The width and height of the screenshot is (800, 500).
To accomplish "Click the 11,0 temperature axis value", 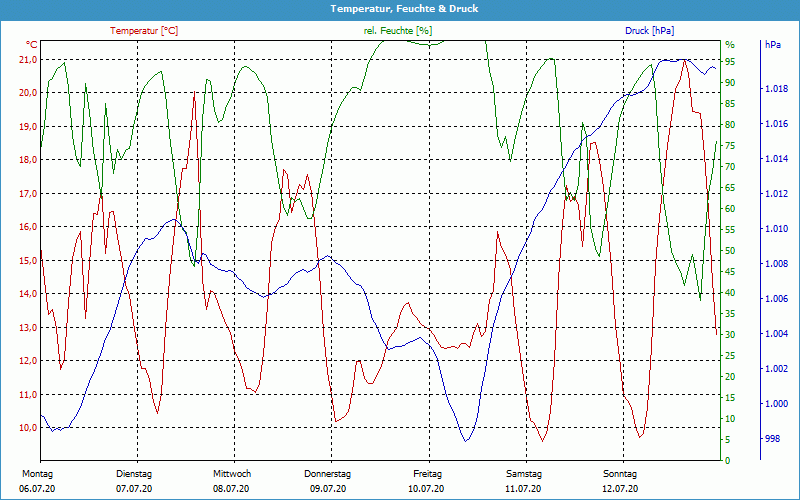I will pos(29,394).
